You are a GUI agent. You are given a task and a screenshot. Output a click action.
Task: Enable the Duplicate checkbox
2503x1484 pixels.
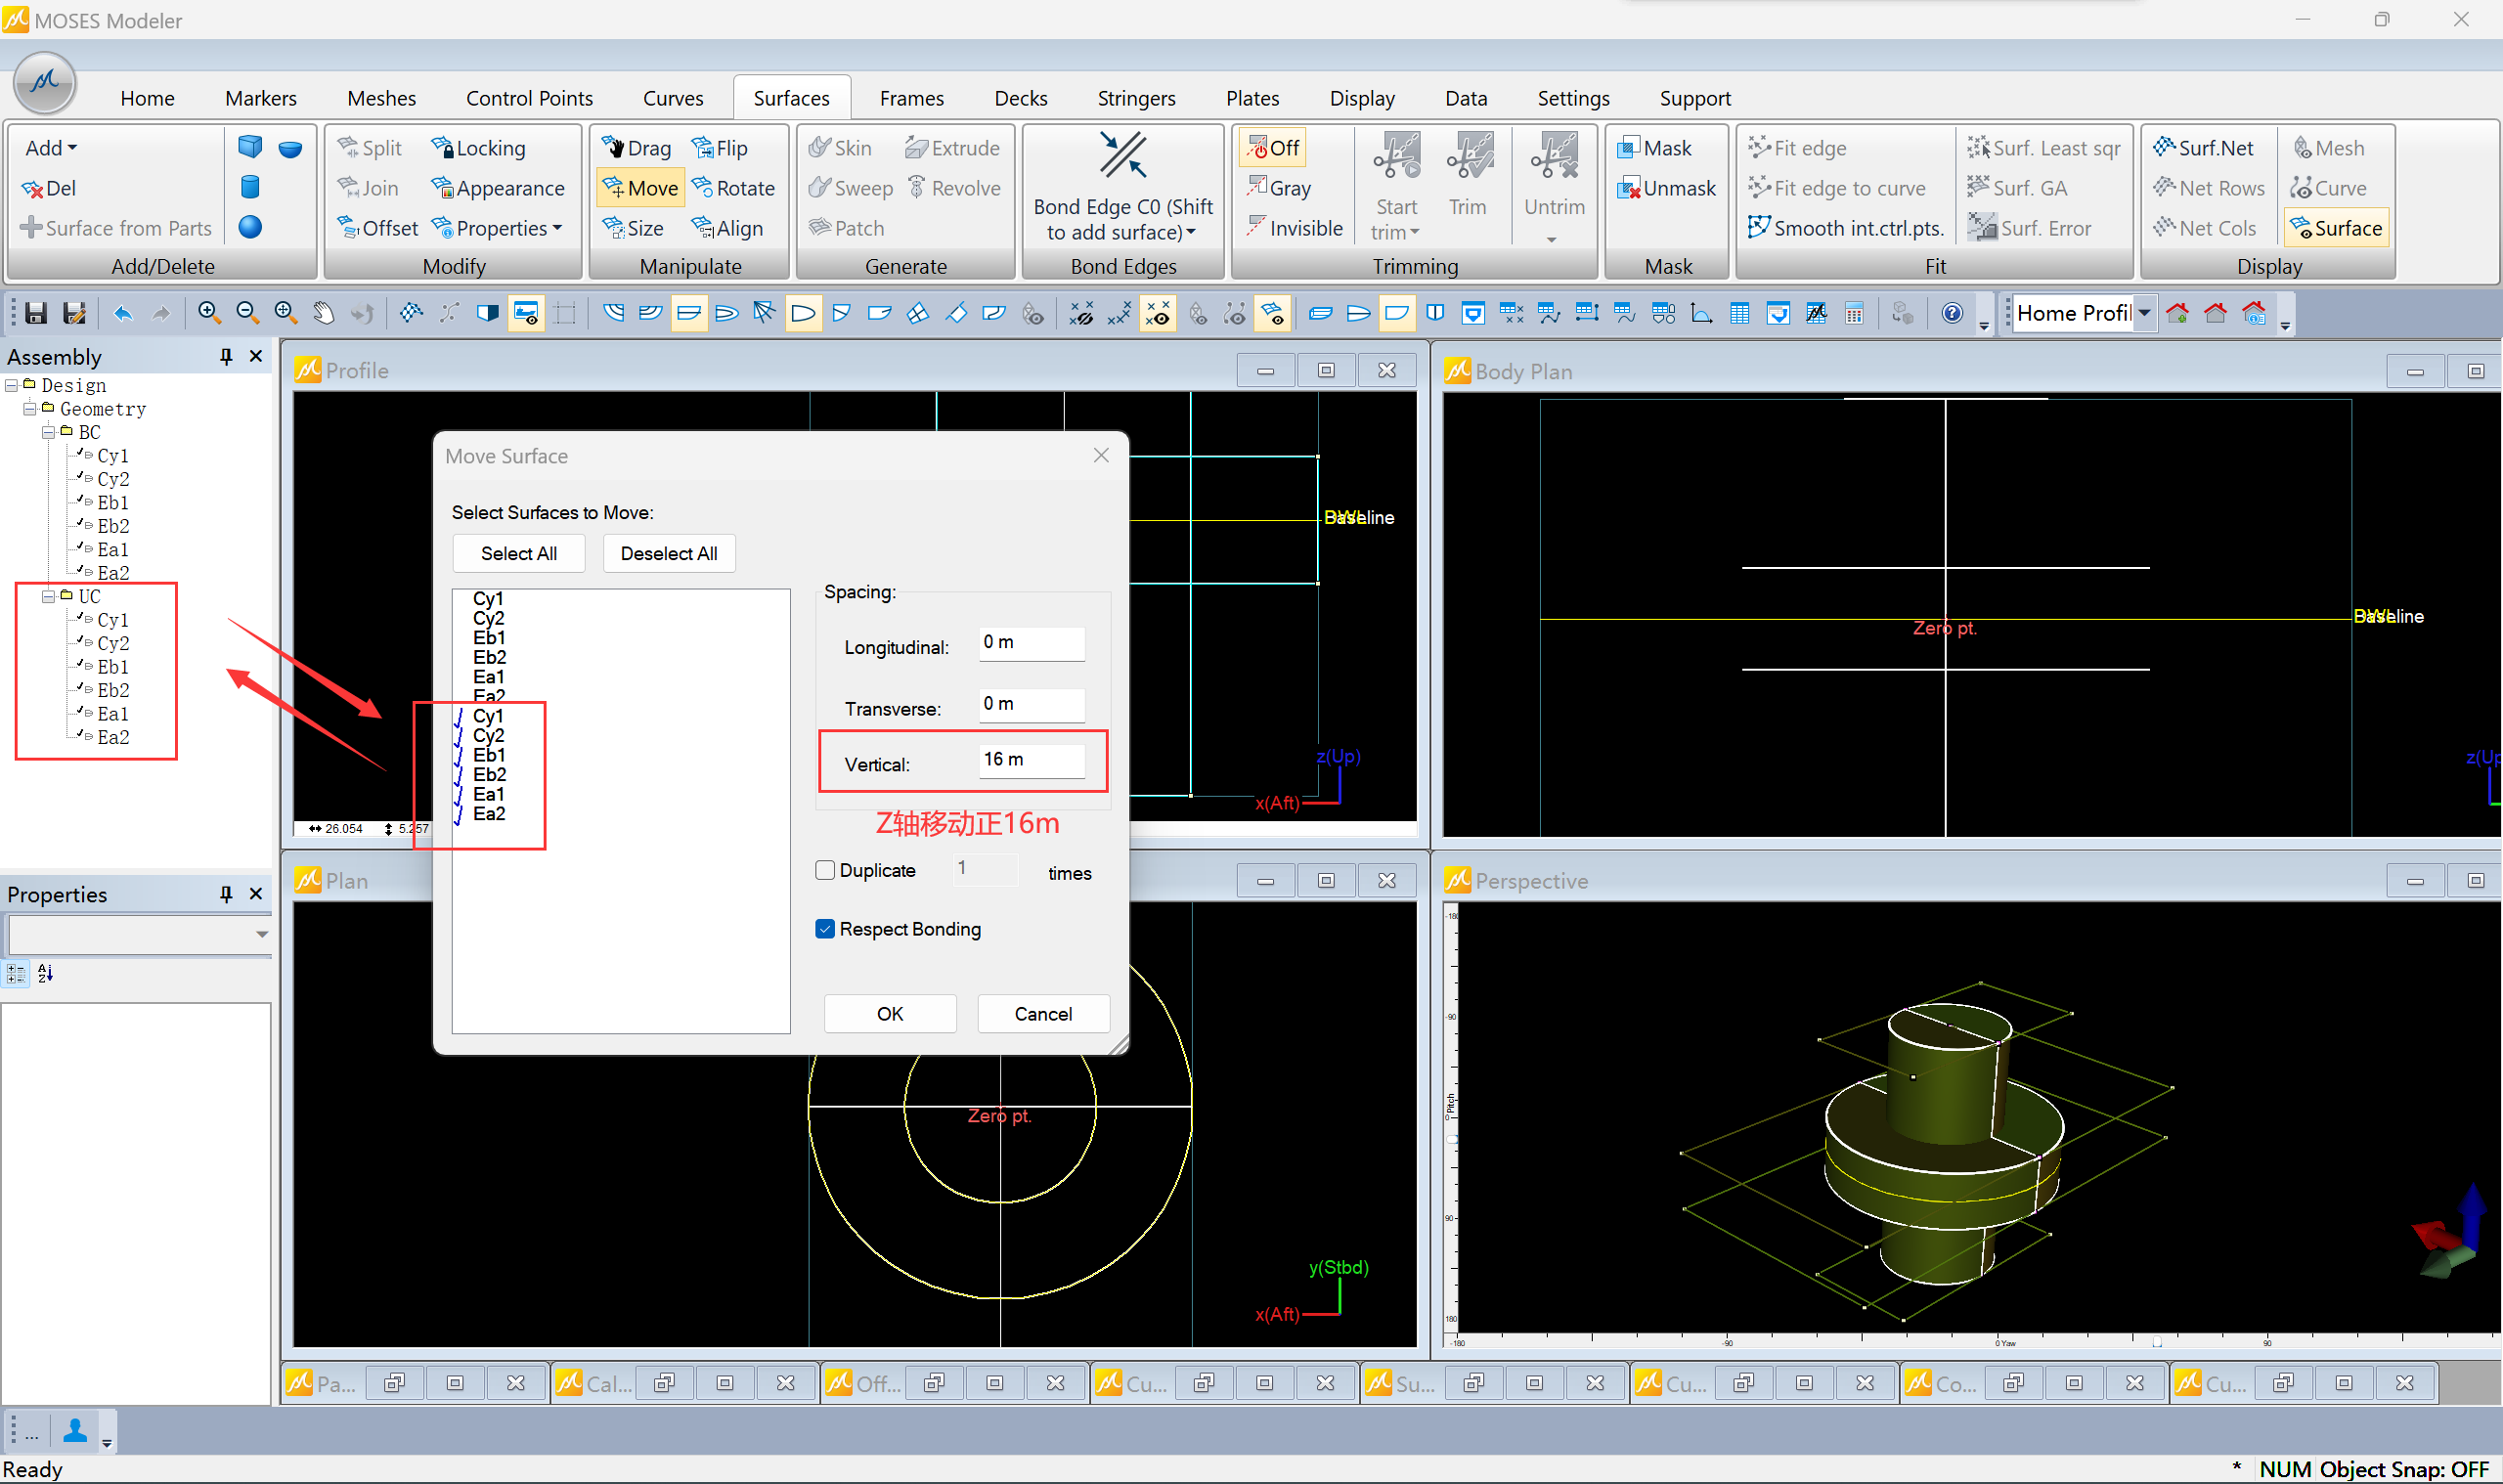tap(825, 870)
